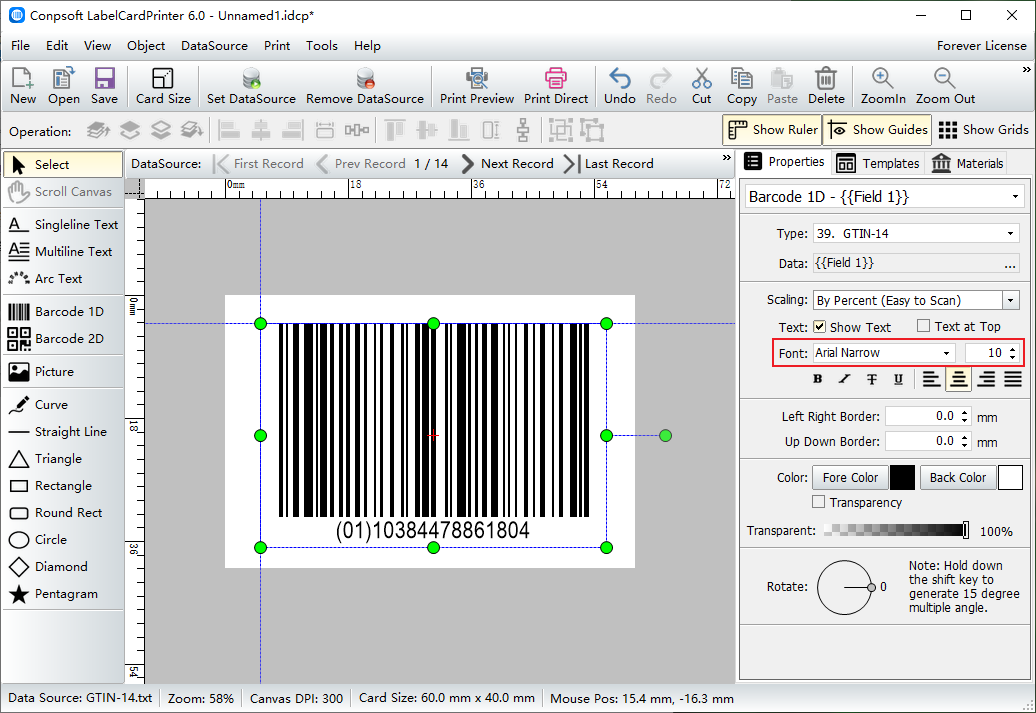Open the Scaling dropdown

(1010, 301)
